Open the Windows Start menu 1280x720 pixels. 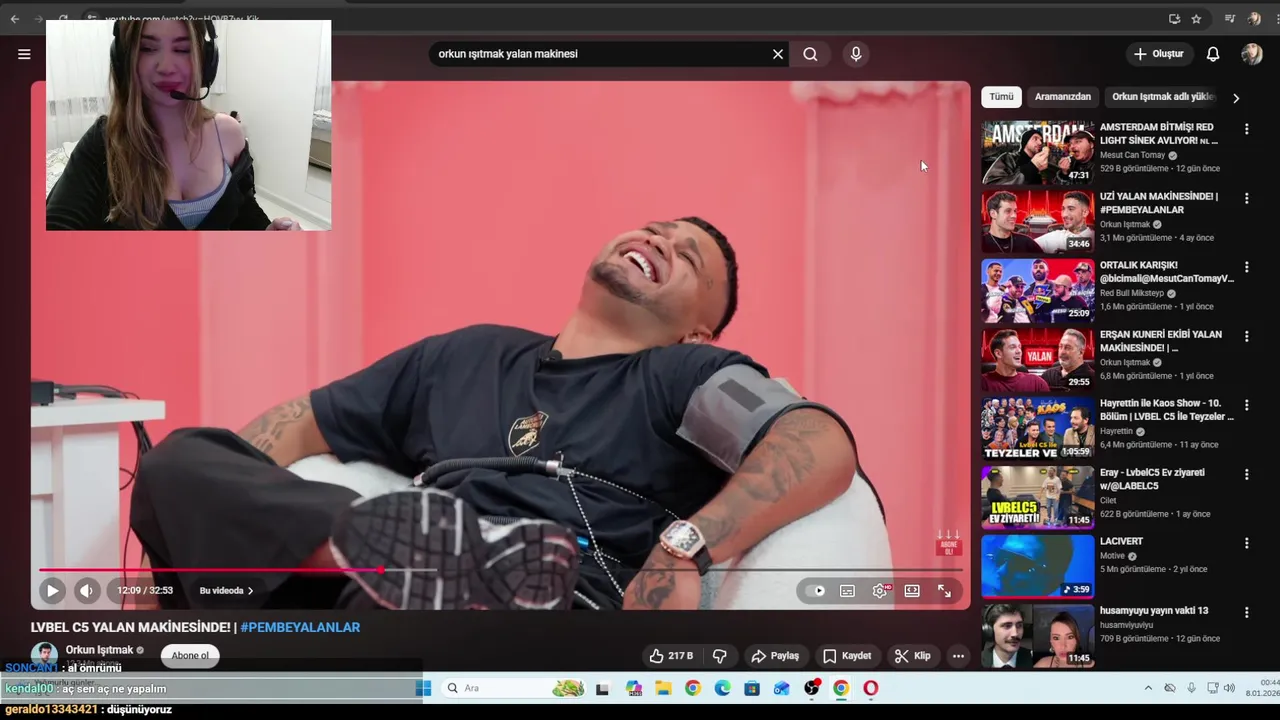(423, 688)
